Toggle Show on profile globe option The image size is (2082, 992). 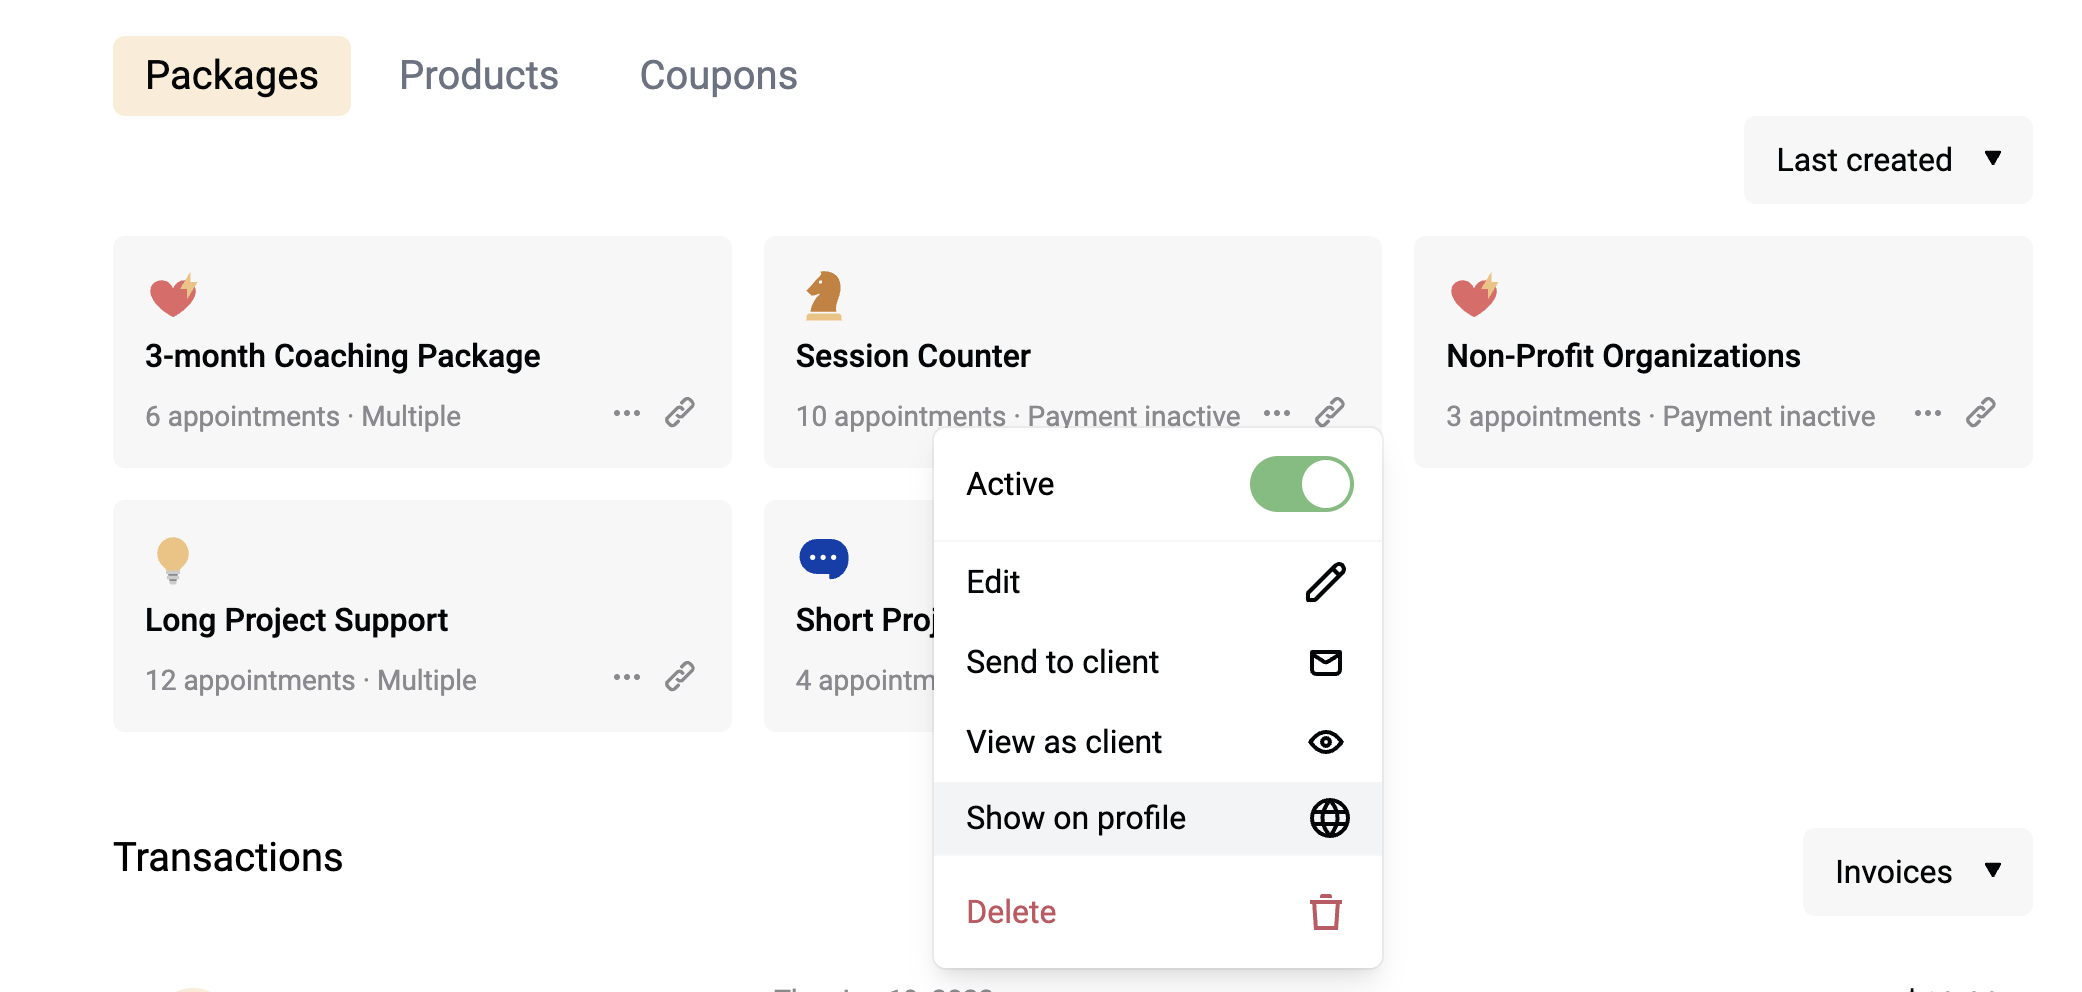coord(1158,818)
